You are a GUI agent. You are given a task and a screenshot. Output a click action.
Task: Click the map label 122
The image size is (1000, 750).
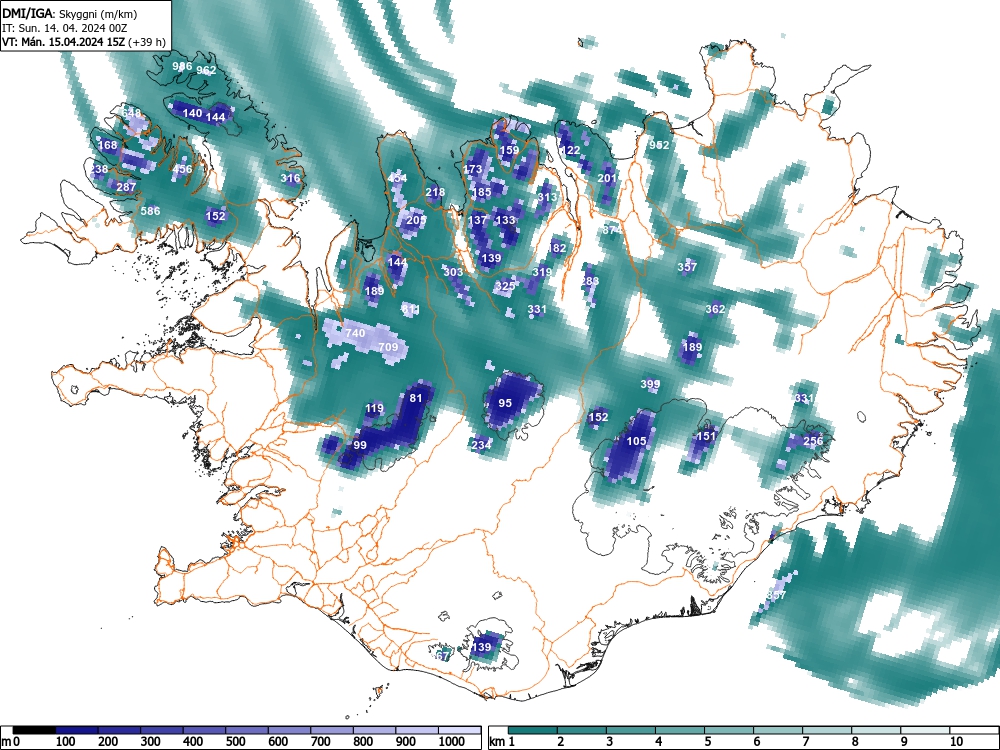[570, 151]
